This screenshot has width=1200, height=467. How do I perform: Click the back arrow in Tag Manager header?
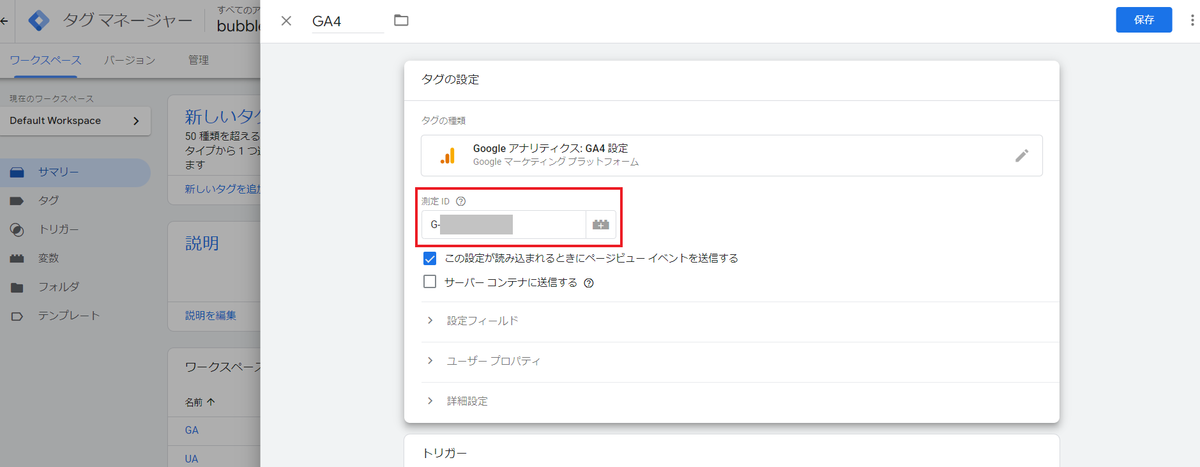click(x=5, y=20)
